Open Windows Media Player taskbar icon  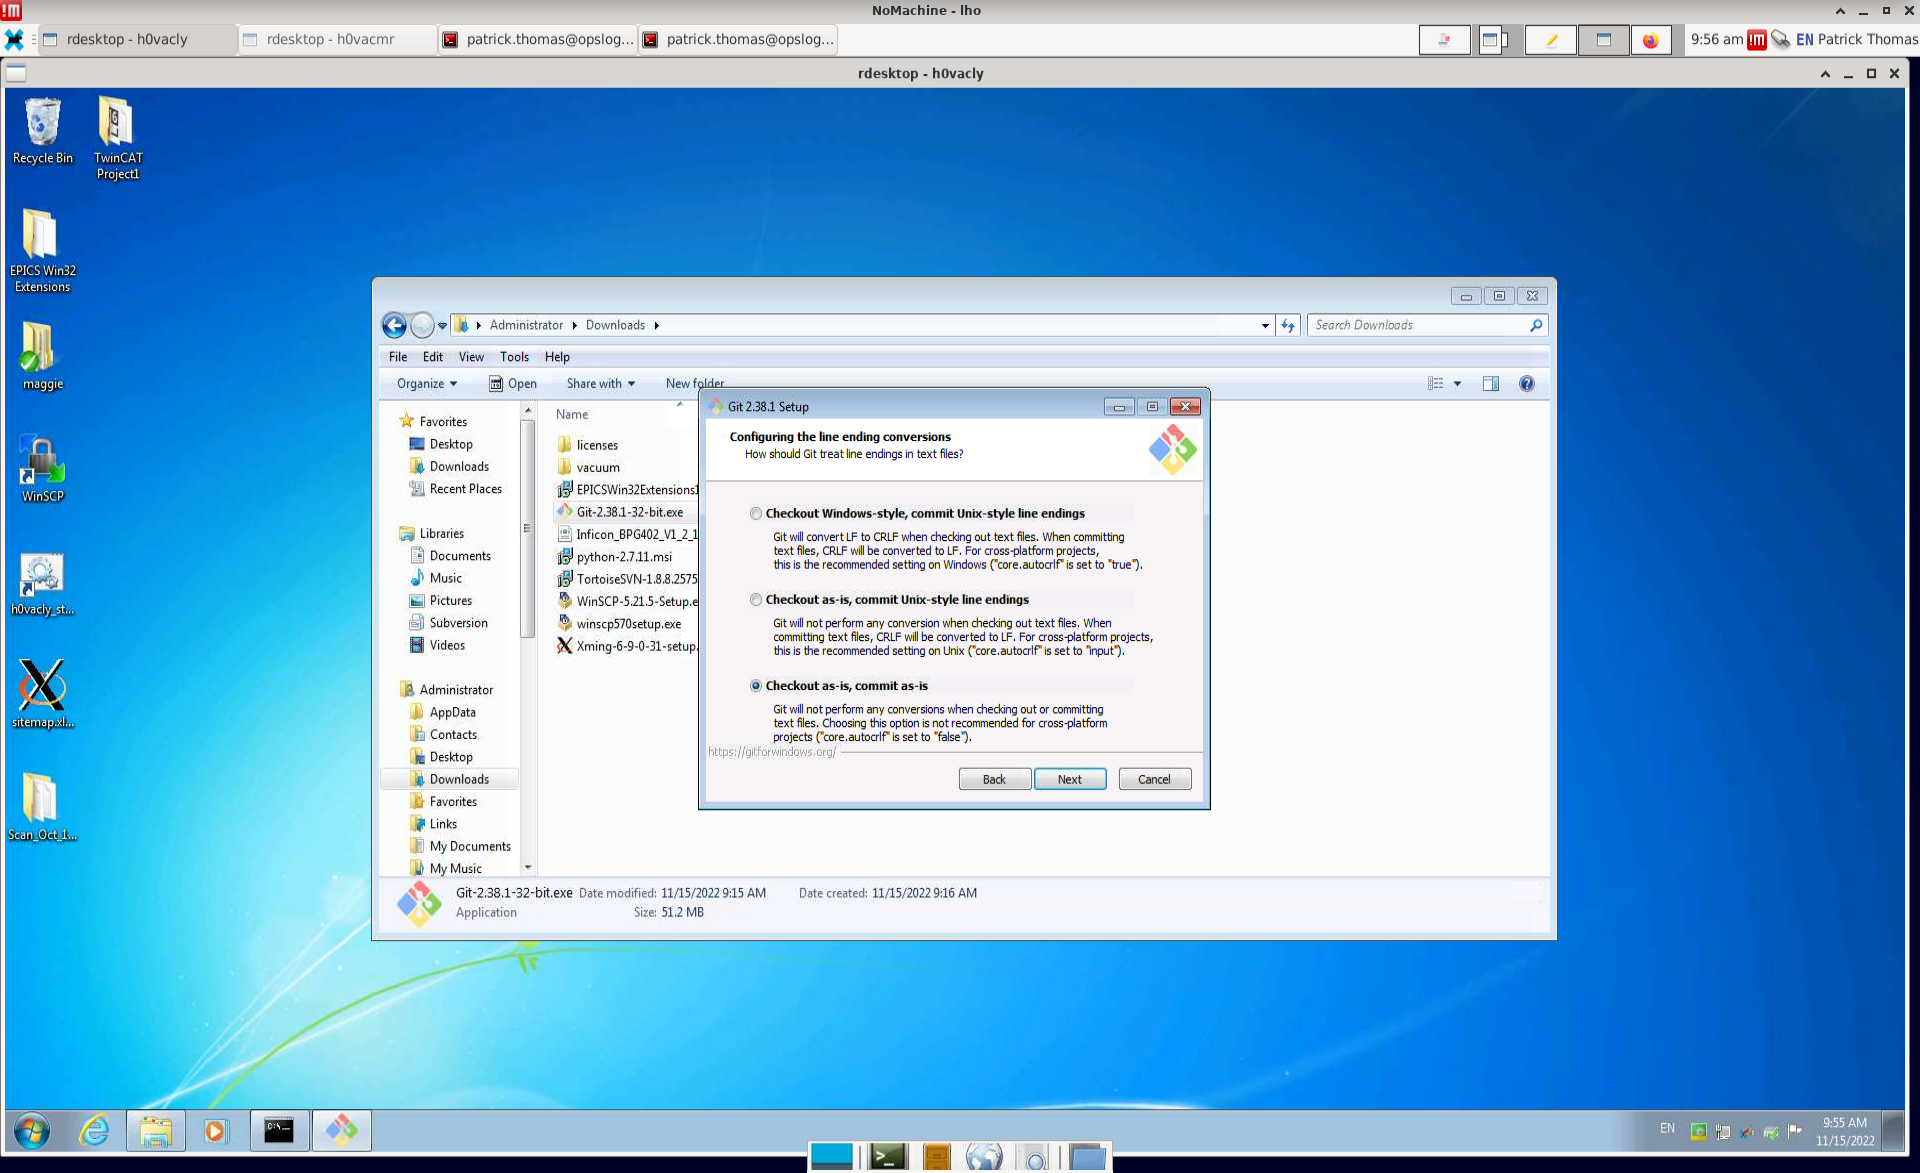(x=216, y=1131)
